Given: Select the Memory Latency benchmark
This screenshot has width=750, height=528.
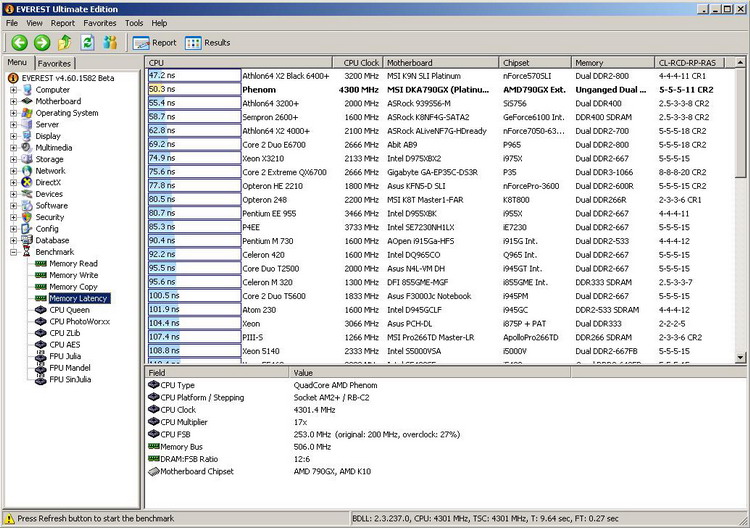Looking at the screenshot, I should pyautogui.click(x=79, y=298).
